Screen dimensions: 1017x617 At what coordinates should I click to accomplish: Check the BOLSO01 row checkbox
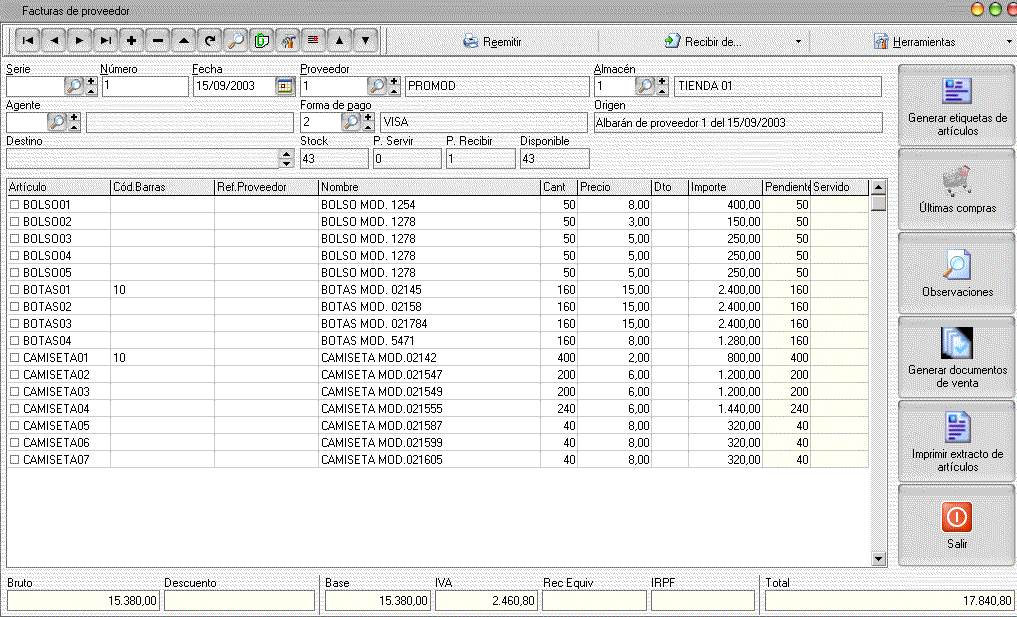[15, 204]
